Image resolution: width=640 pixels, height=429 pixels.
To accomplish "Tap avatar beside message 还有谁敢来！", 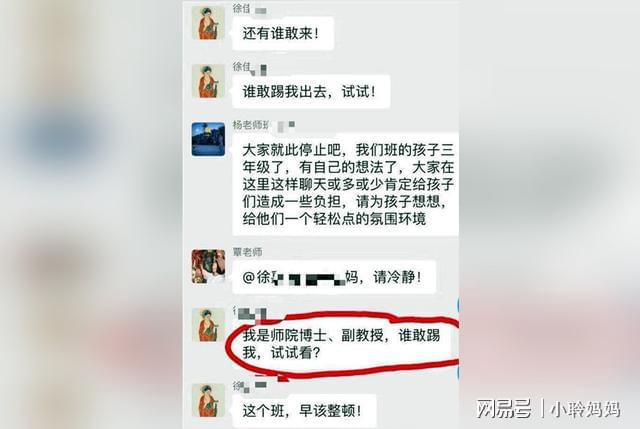I will (x=208, y=23).
